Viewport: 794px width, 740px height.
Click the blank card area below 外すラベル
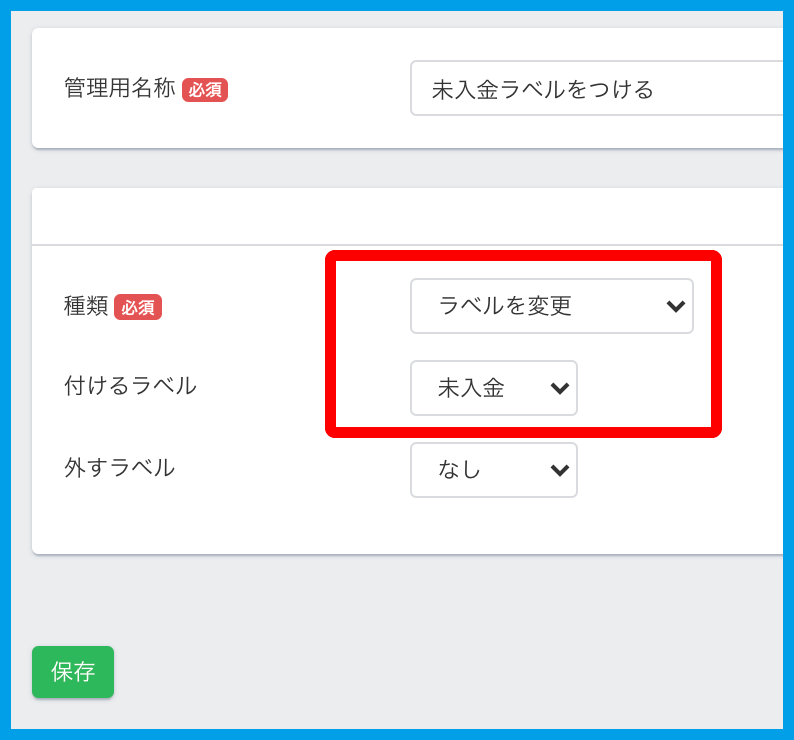click(x=300, y=525)
